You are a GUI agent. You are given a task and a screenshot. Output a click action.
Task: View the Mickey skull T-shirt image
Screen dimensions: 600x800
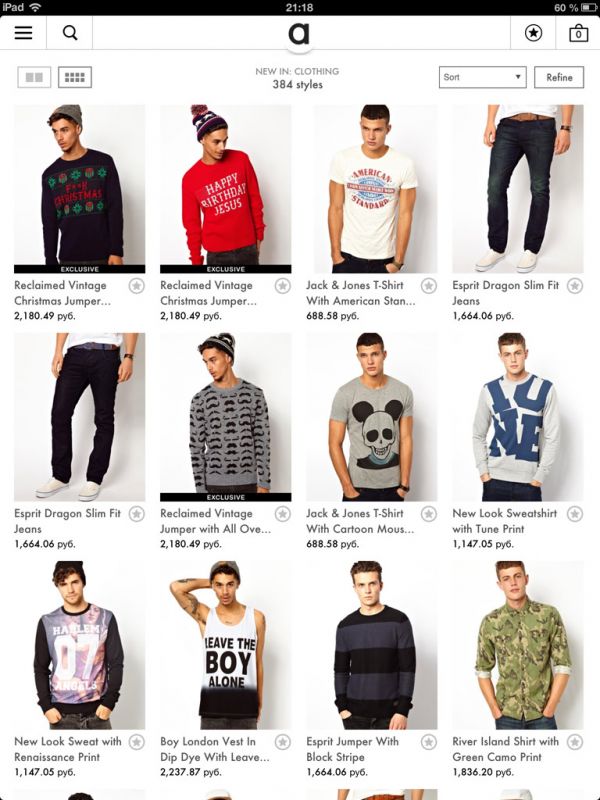click(371, 417)
